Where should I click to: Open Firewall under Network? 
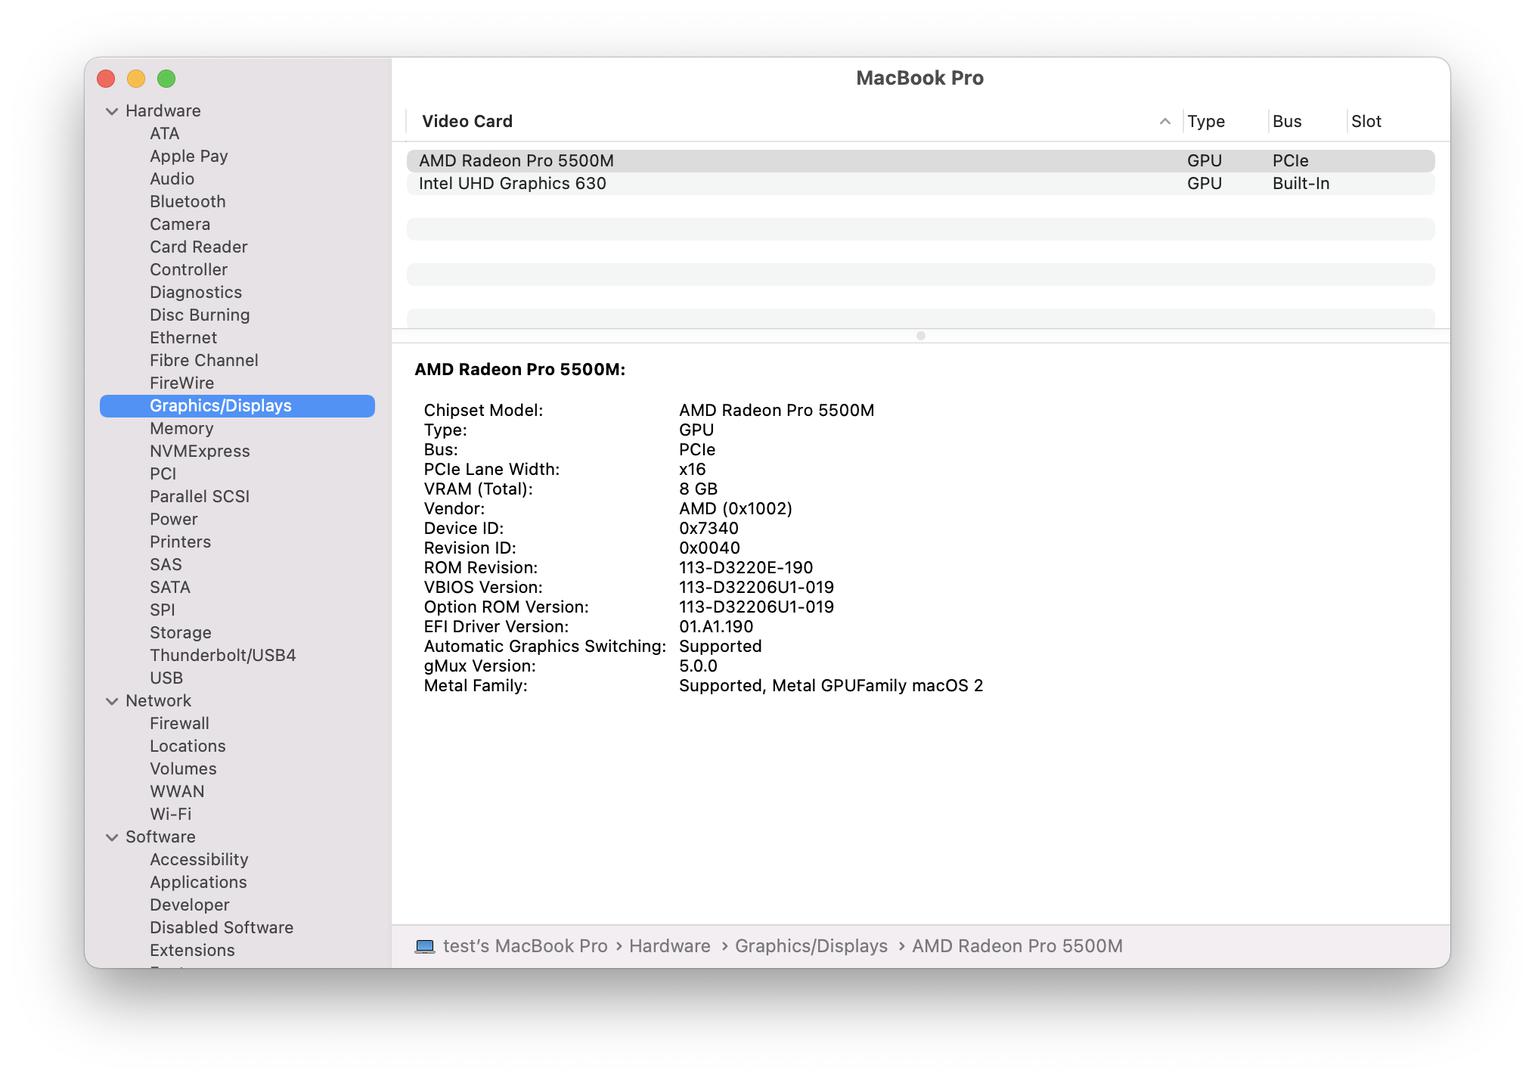(x=180, y=723)
